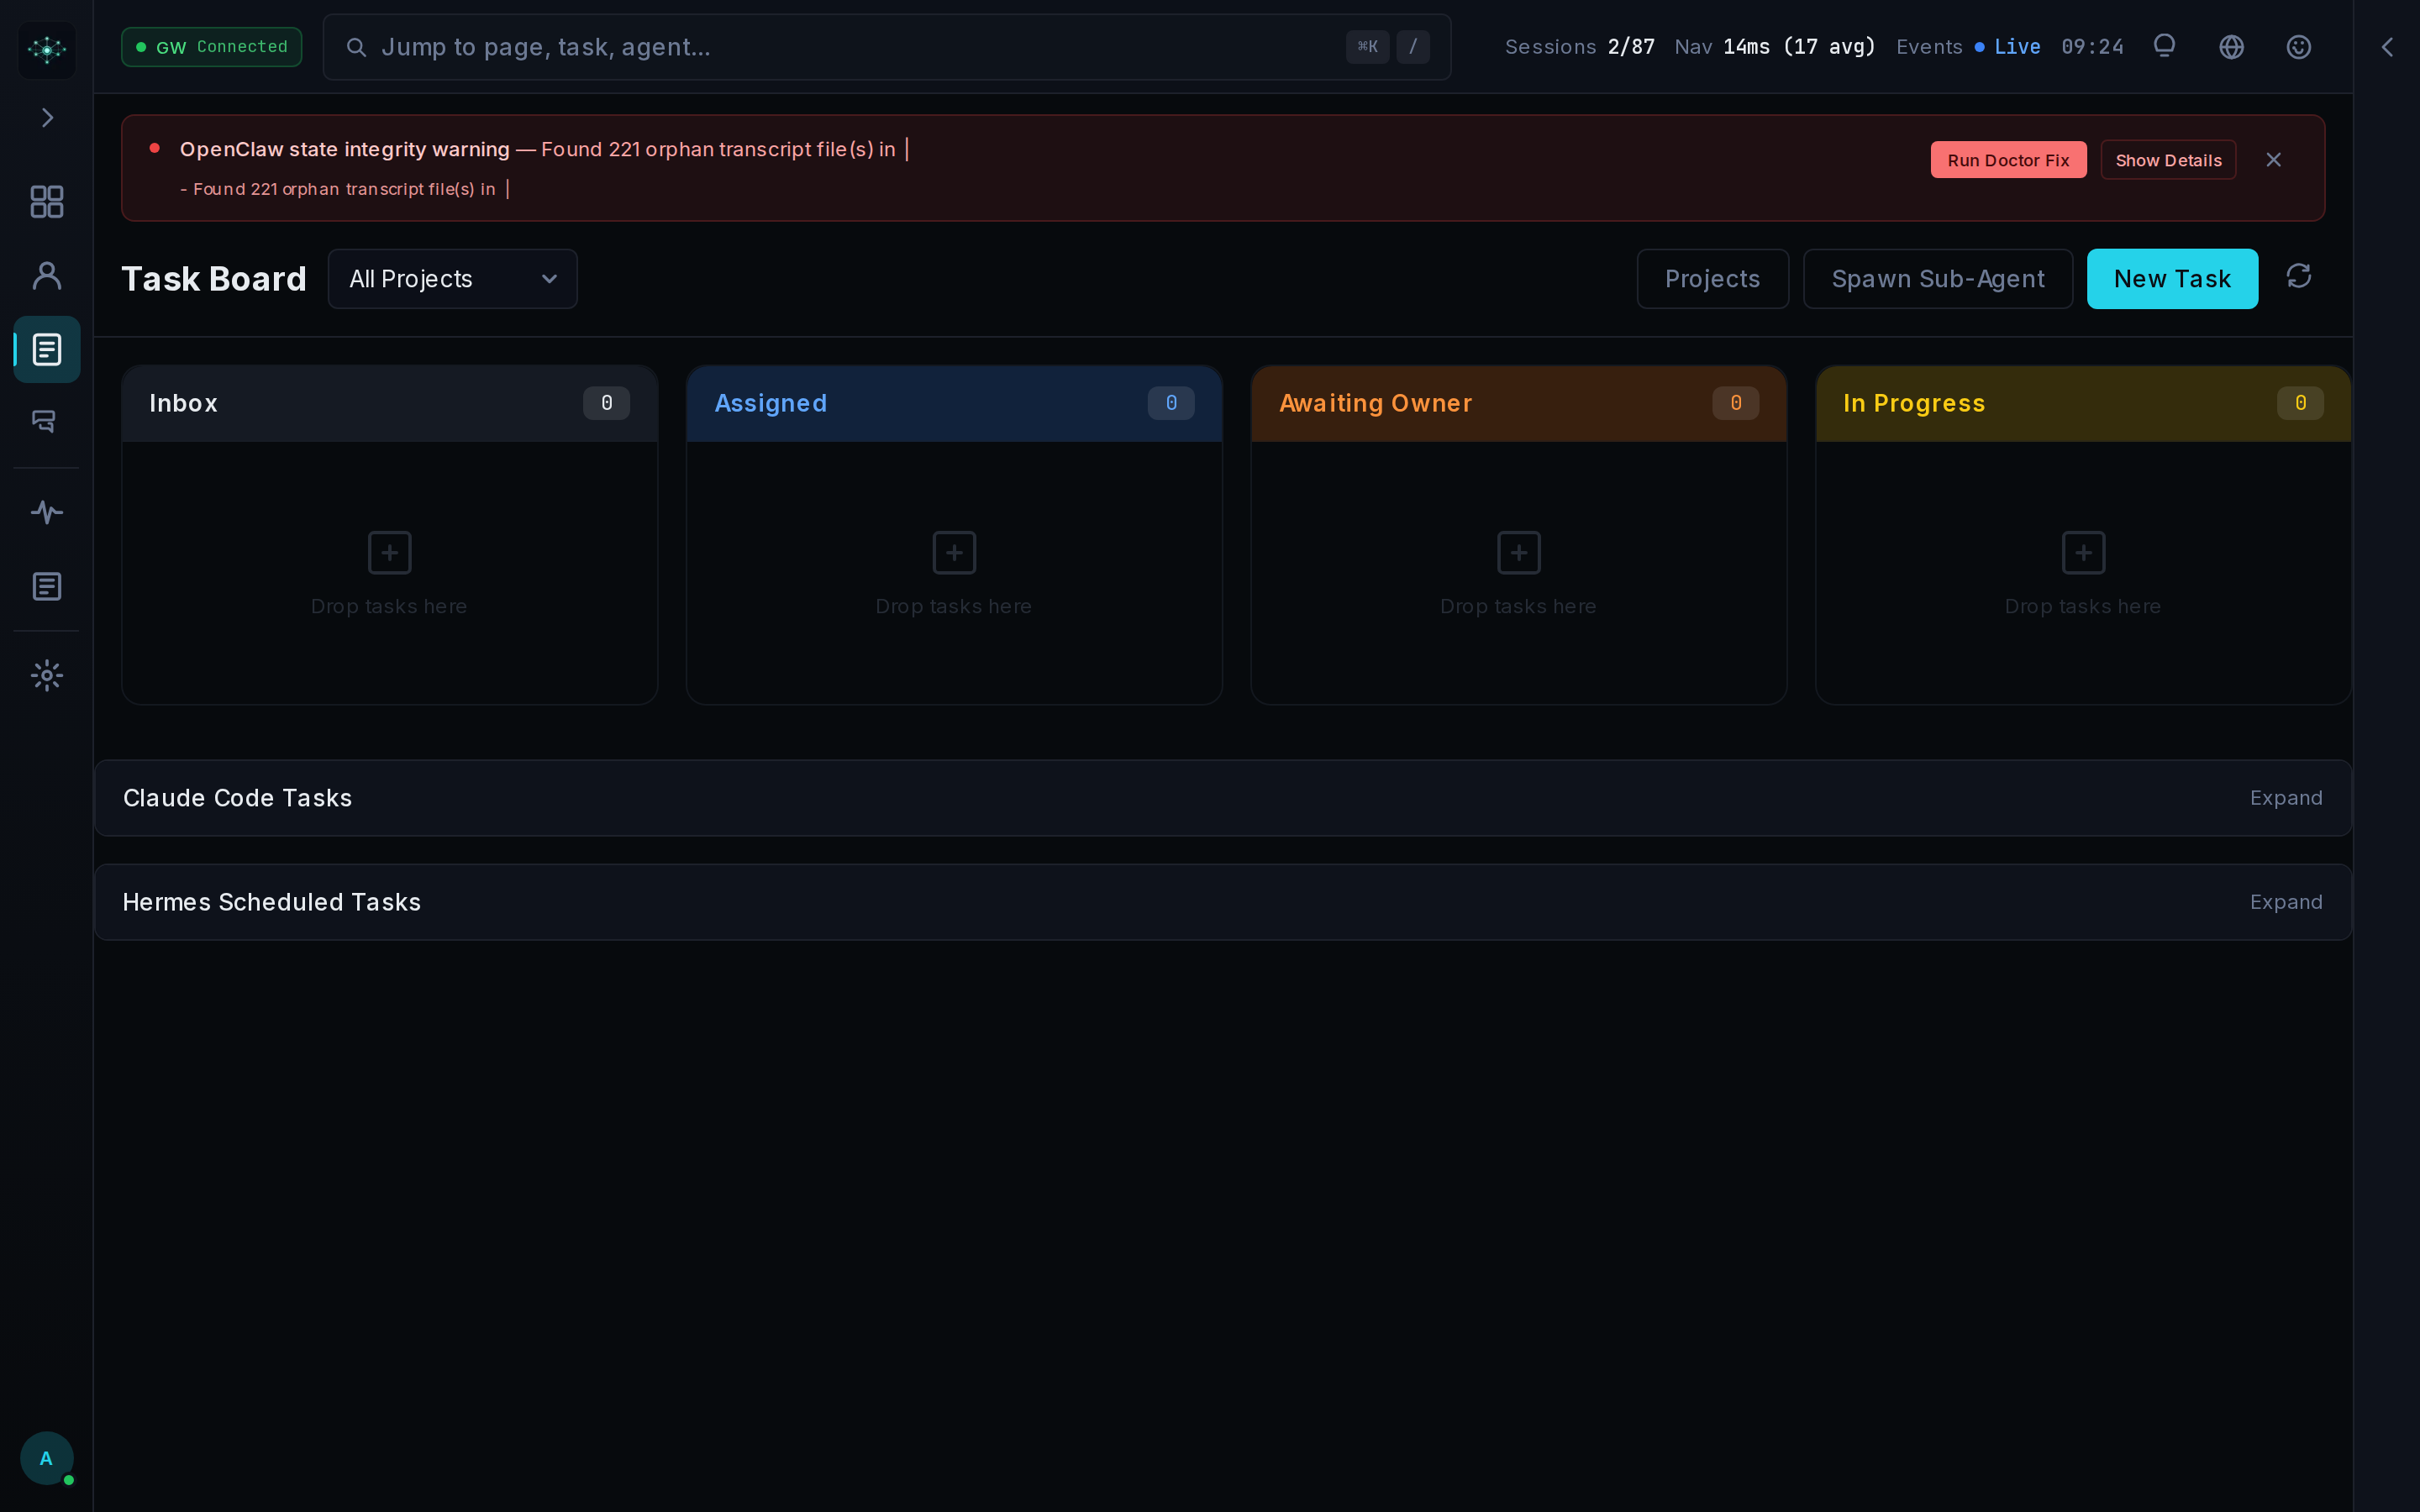Screen dimensions: 2420x1512
Task: Open the All Projects dropdown
Action: pyautogui.click(x=452, y=278)
